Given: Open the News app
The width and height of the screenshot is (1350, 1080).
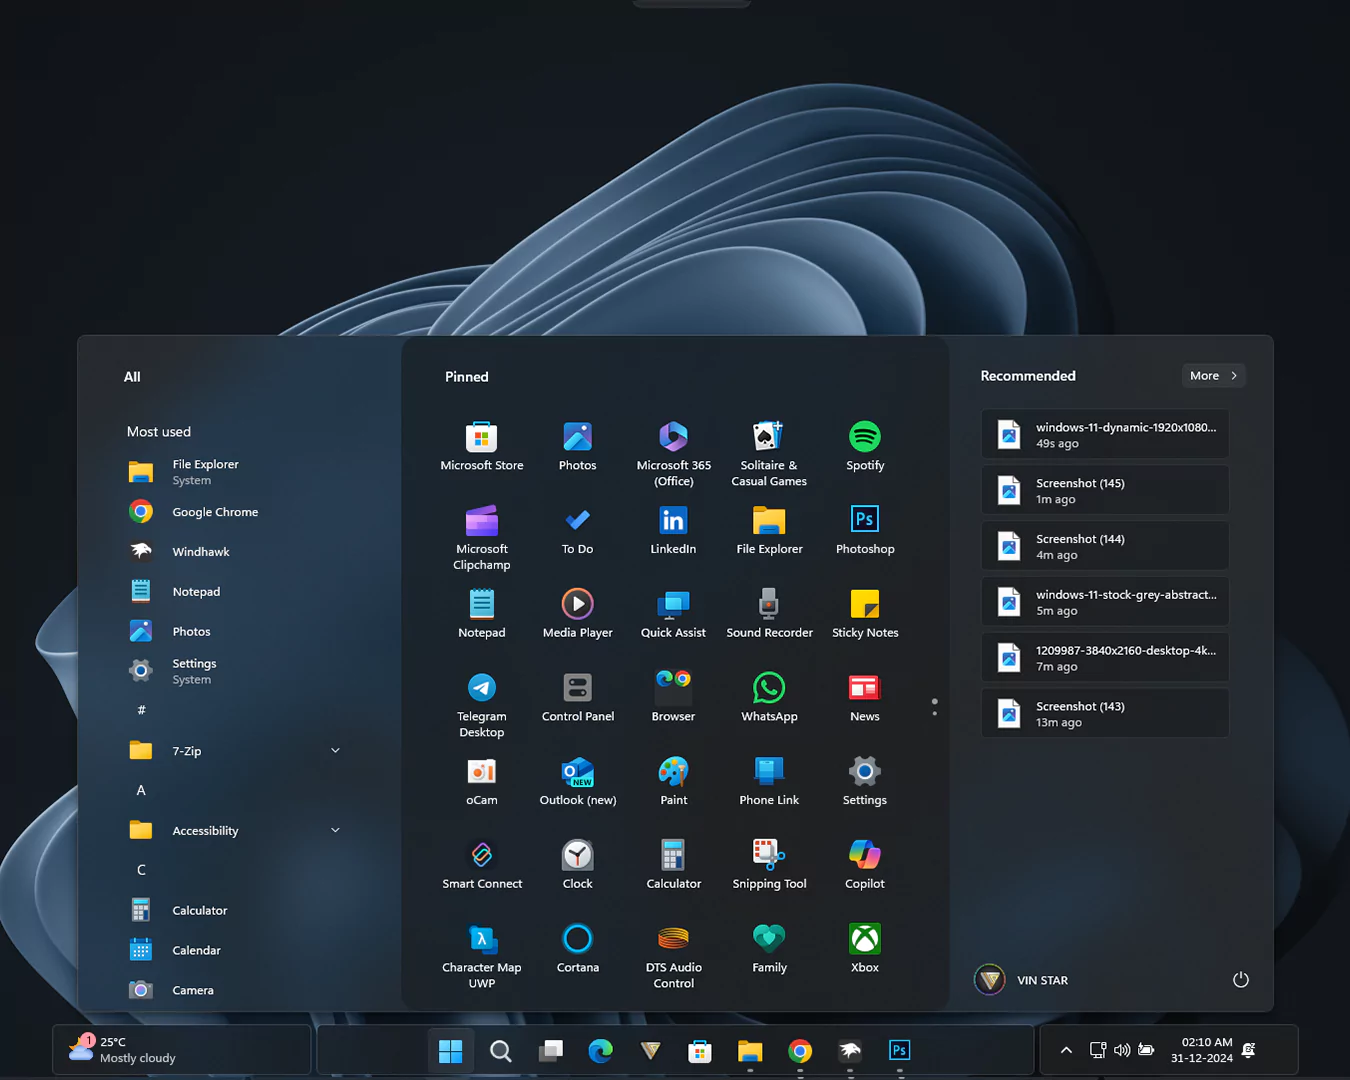Looking at the screenshot, I should pyautogui.click(x=865, y=698).
